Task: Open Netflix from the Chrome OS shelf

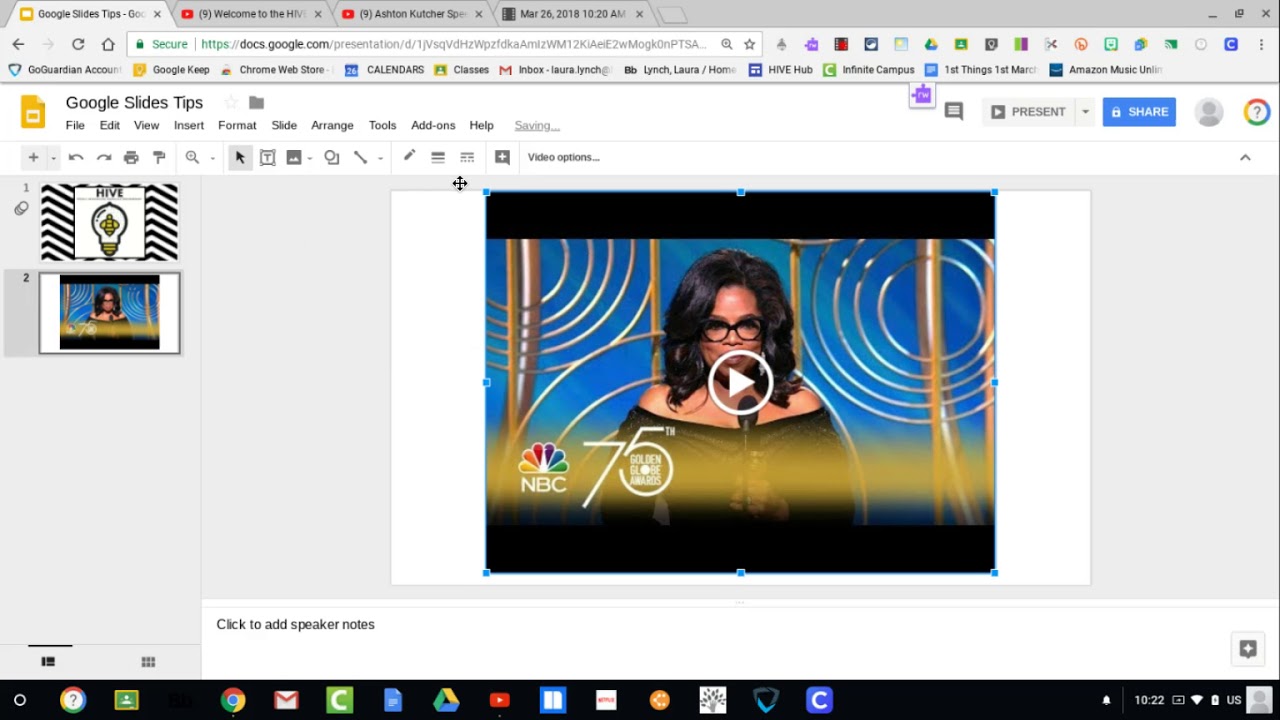Action: point(606,700)
